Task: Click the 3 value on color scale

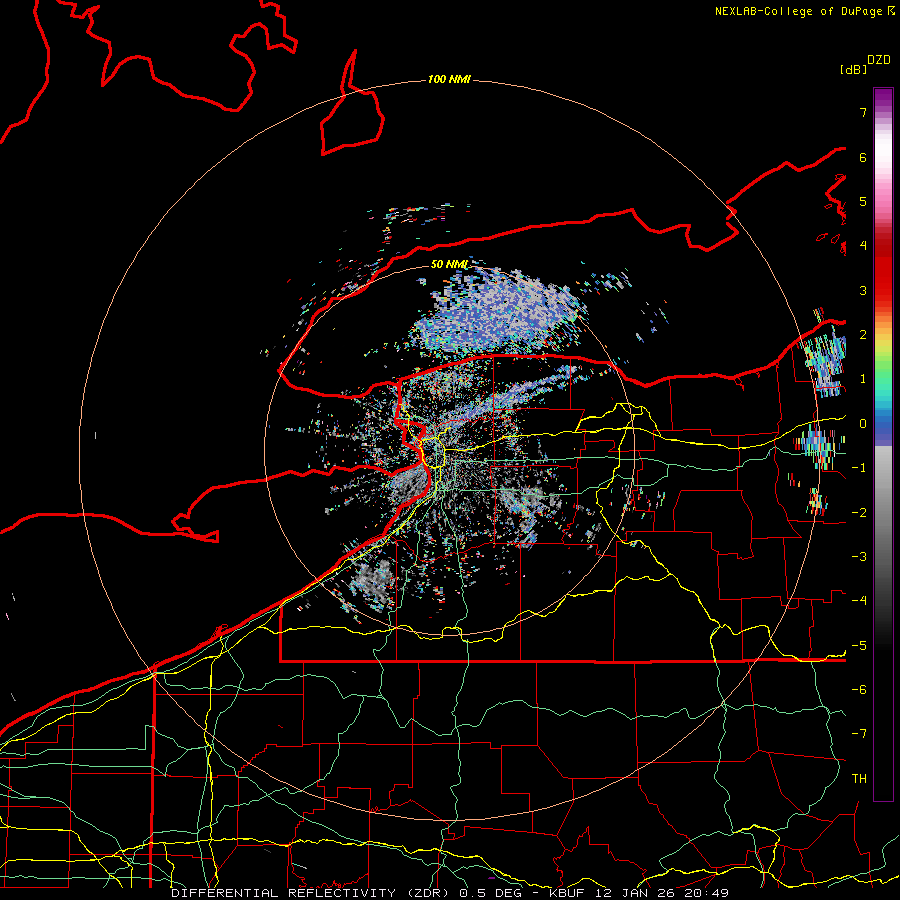Action: pos(863,290)
